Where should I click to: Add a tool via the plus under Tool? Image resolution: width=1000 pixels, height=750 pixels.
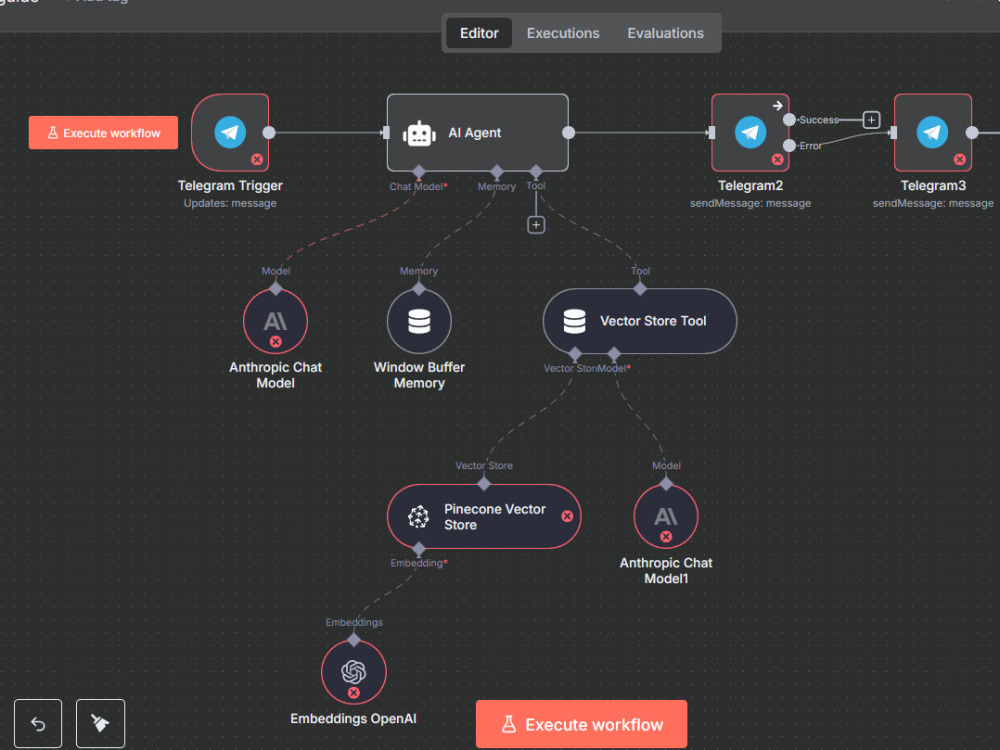pos(536,225)
